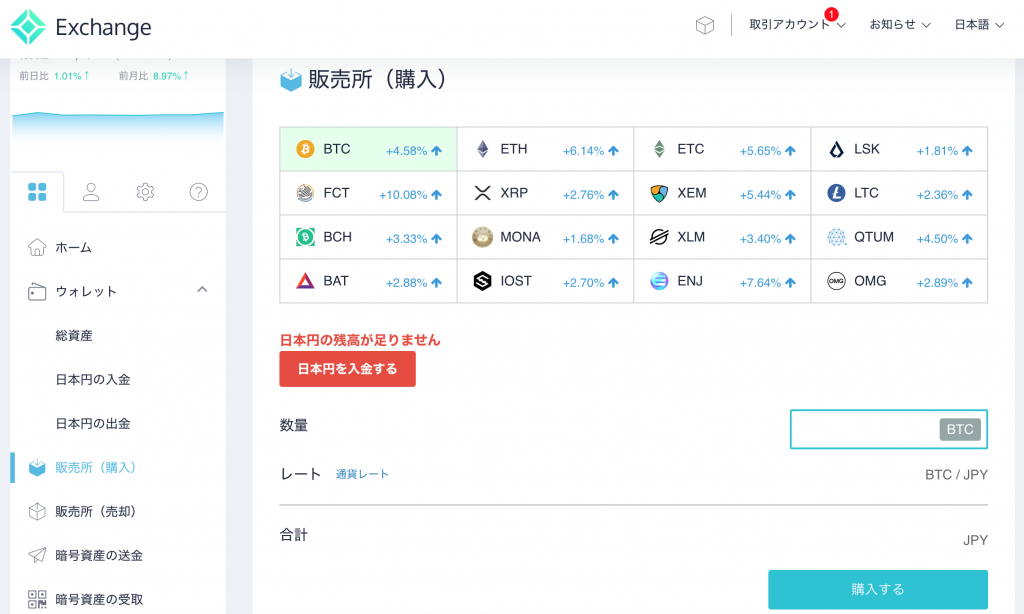Open the 日本語 language selector
Screen dimensions: 1024x614
click(978, 25)
